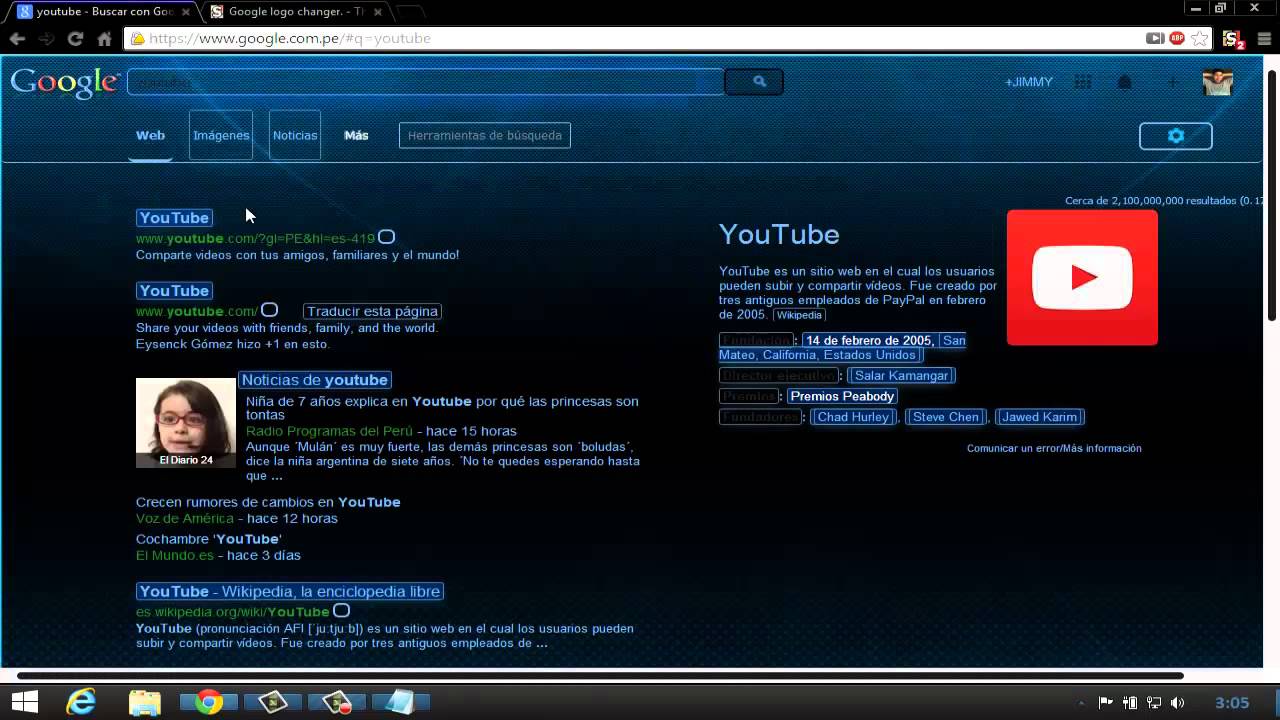Click the Wikipedia source link in the panel
Screen dimensions: 1280x720
pyautogui.click(x=799, y=315)
